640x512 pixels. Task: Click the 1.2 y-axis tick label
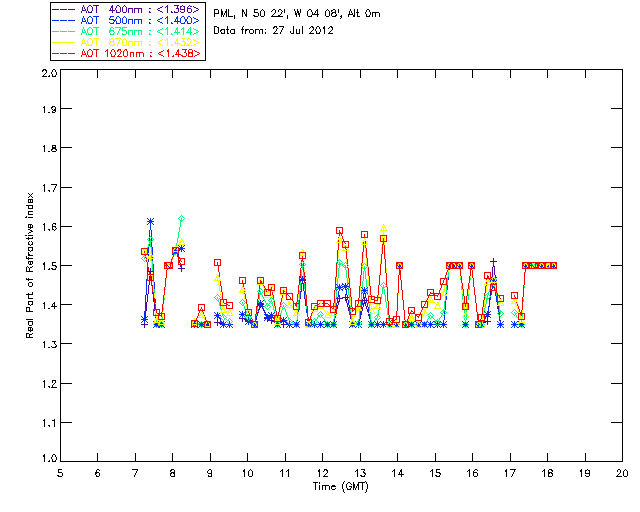(49, 384)
